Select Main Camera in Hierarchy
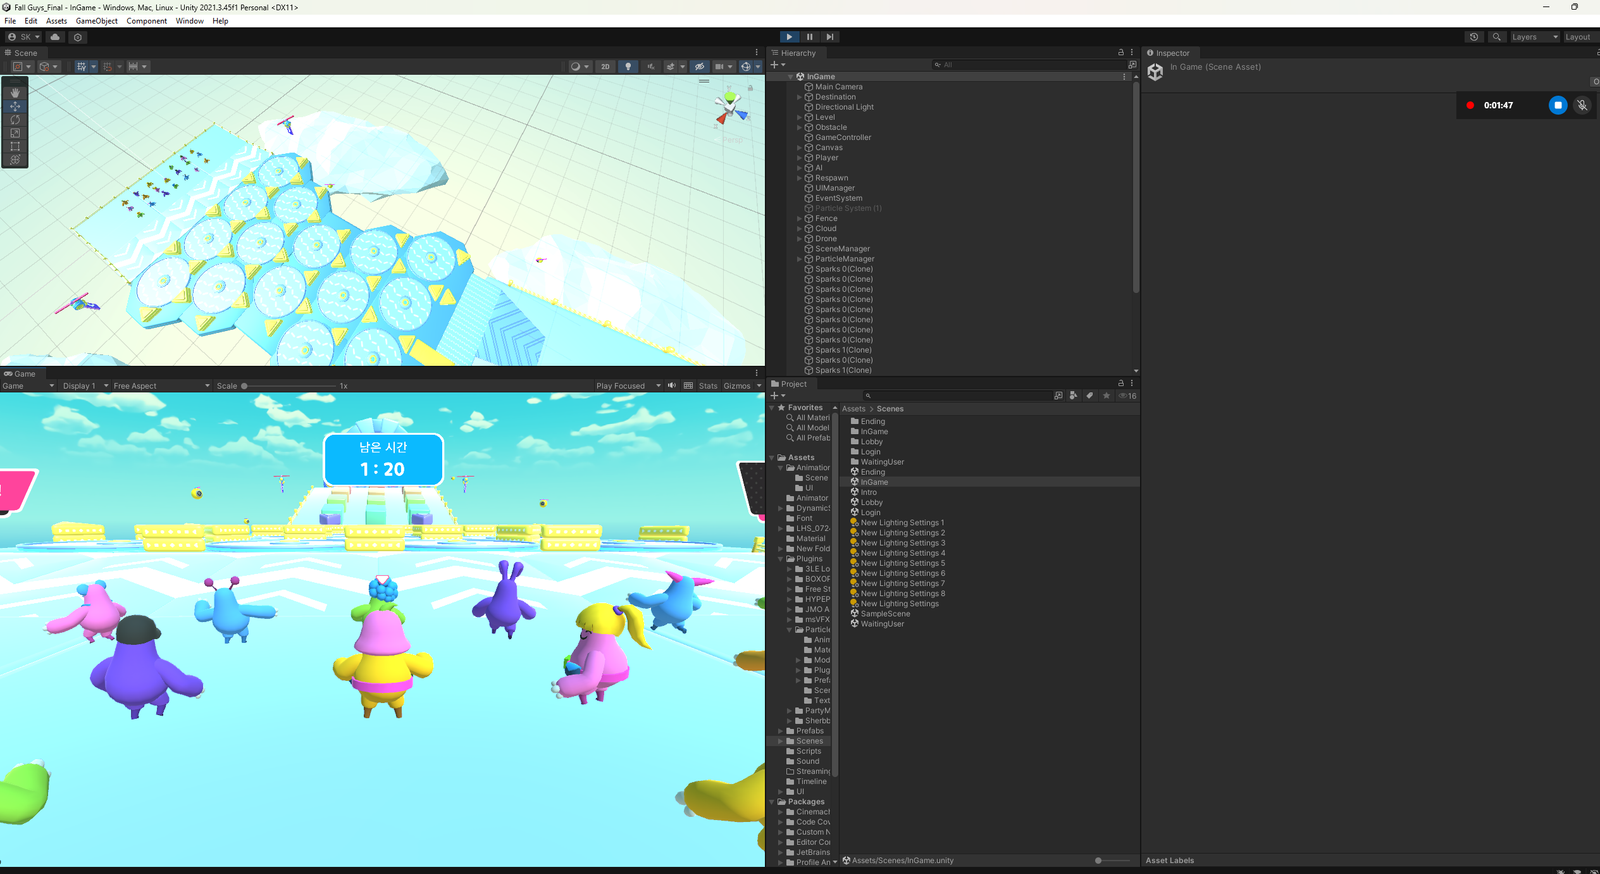 click(x=838, y=87)
